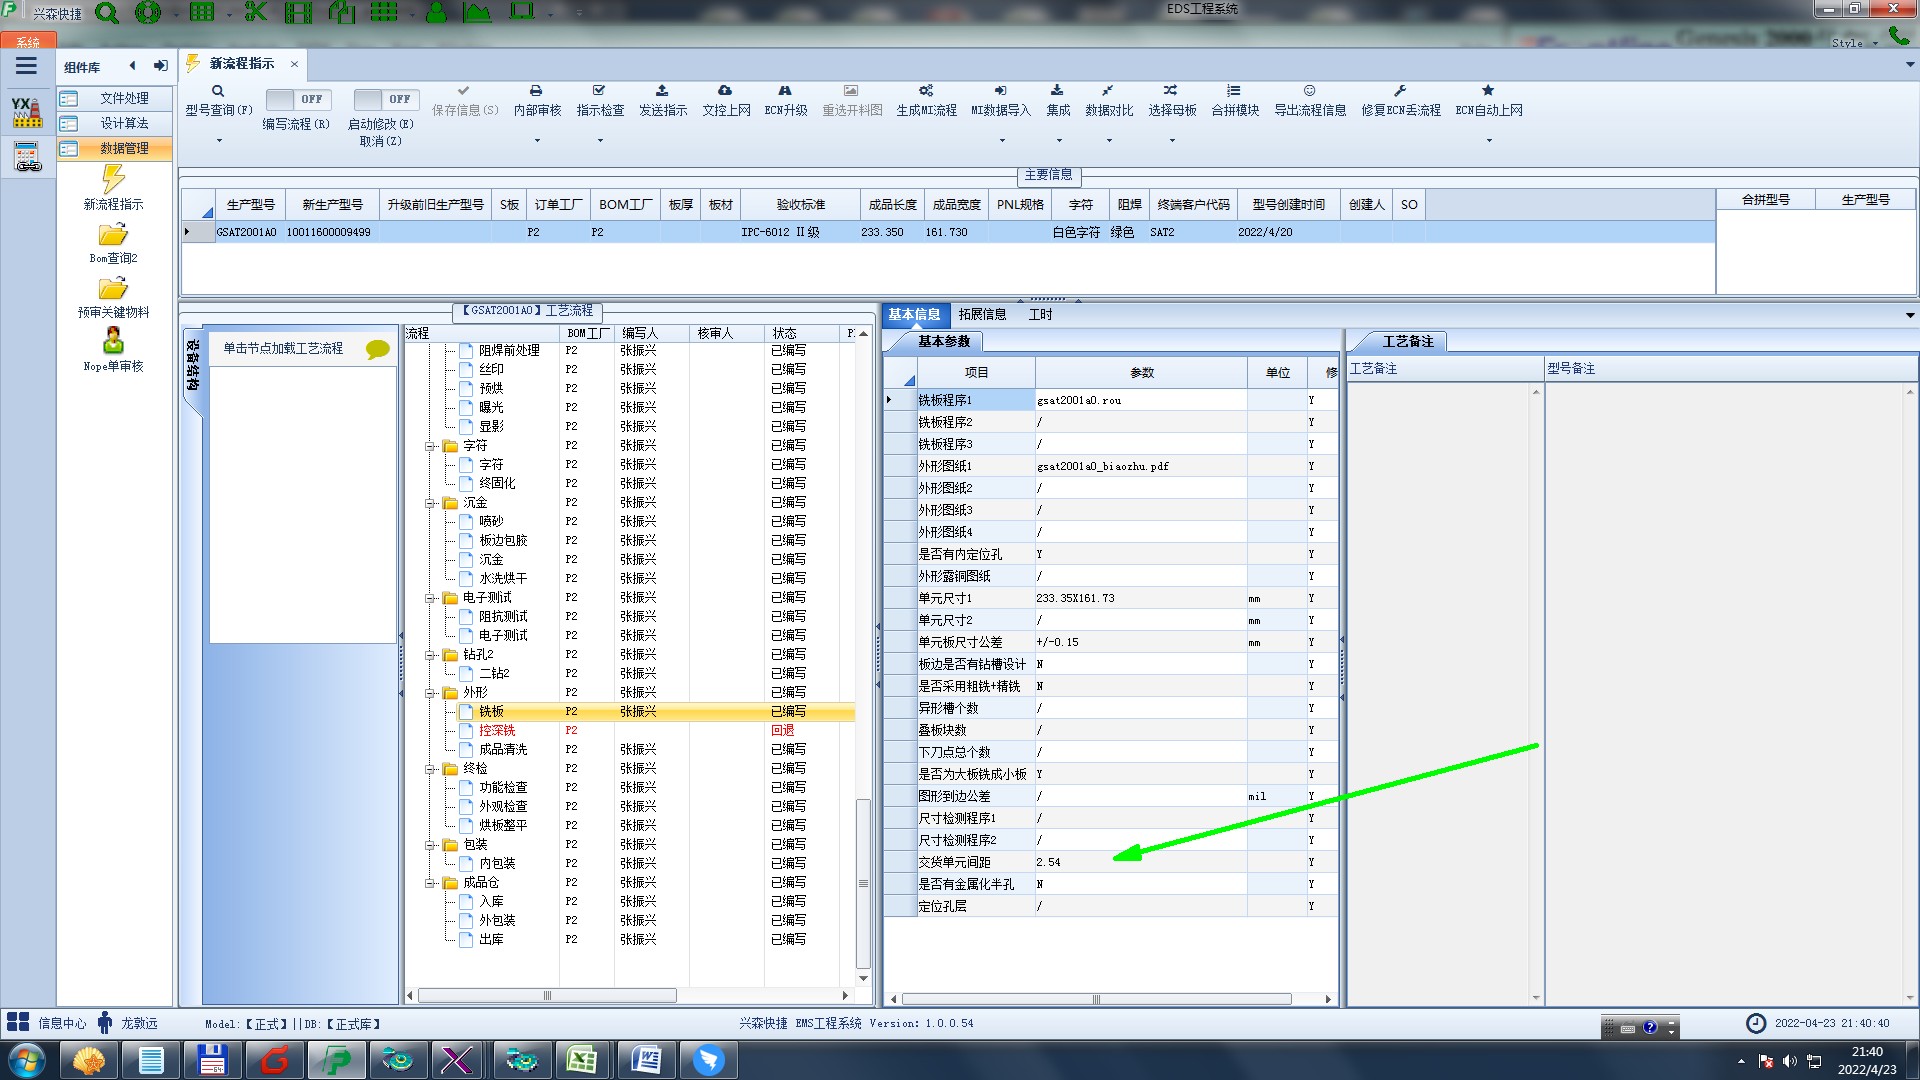Collapse the 外形 folder in process tree
This screenshot has width=1920, height=1080.
pos(430,692)
